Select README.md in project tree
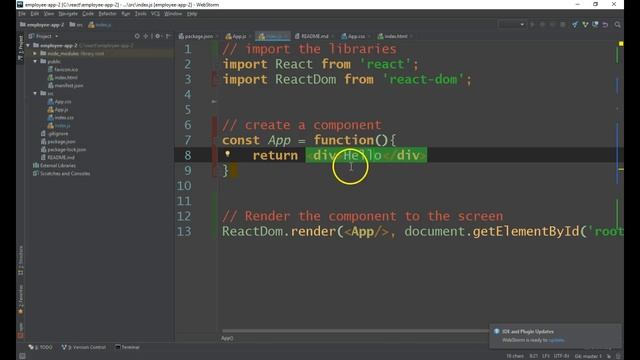This screenshot has height=360, width=640. [x=58, y=158]
